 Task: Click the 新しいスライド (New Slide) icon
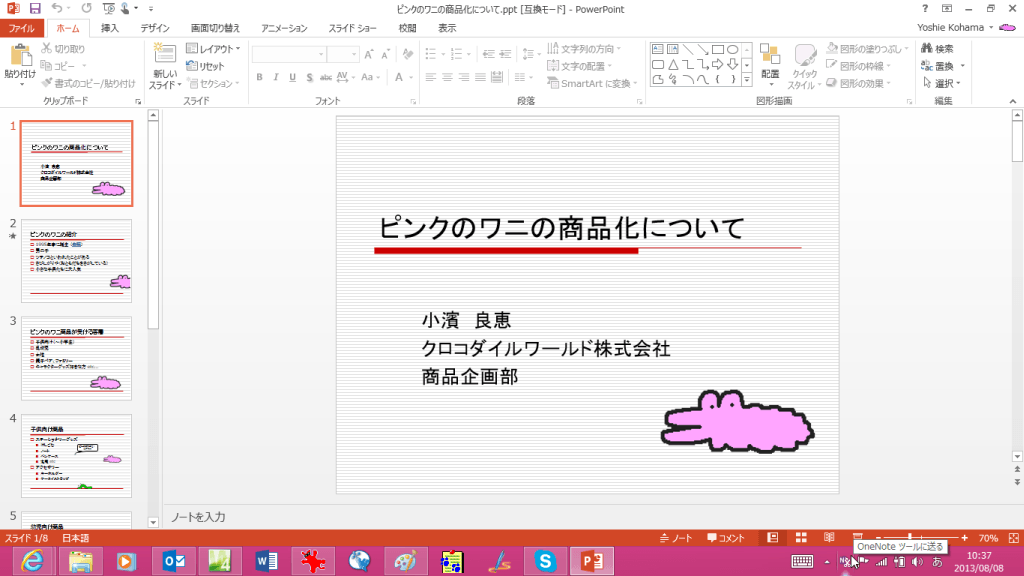(x=165, y=54)
